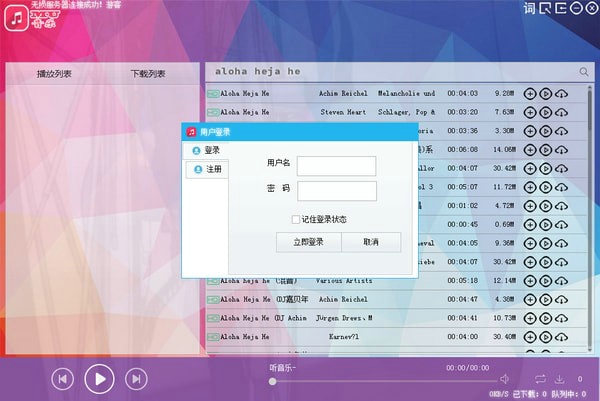
Task: Download the 9.28M song
Action: click(x=561, y=93)
